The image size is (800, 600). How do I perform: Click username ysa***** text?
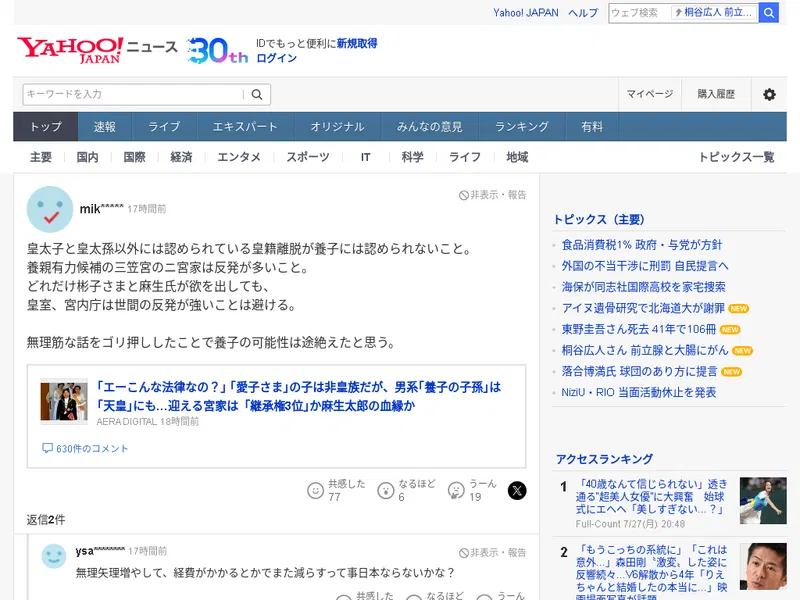click(100, 551)
